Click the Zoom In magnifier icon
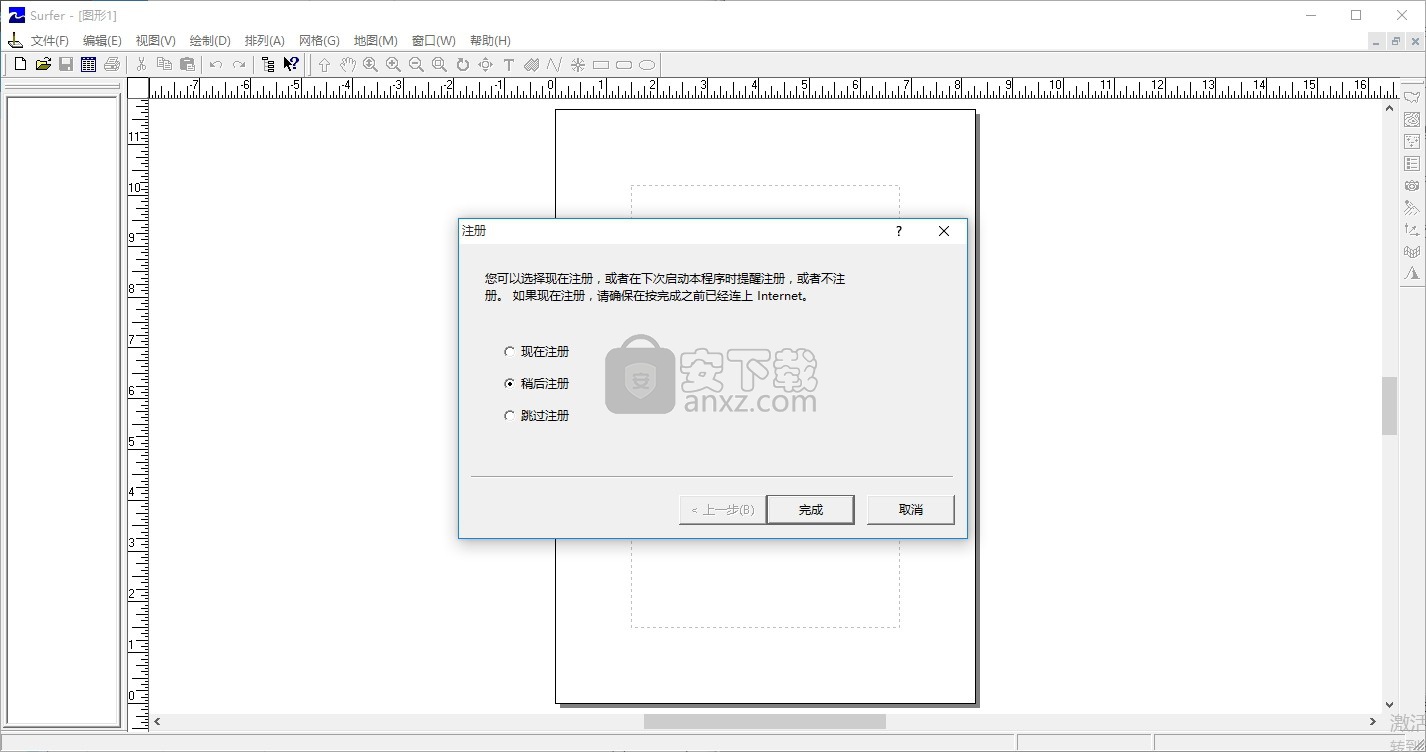The width and height of the screenshot is (1426, 752). pyautogui.click(x=393, y=64)
